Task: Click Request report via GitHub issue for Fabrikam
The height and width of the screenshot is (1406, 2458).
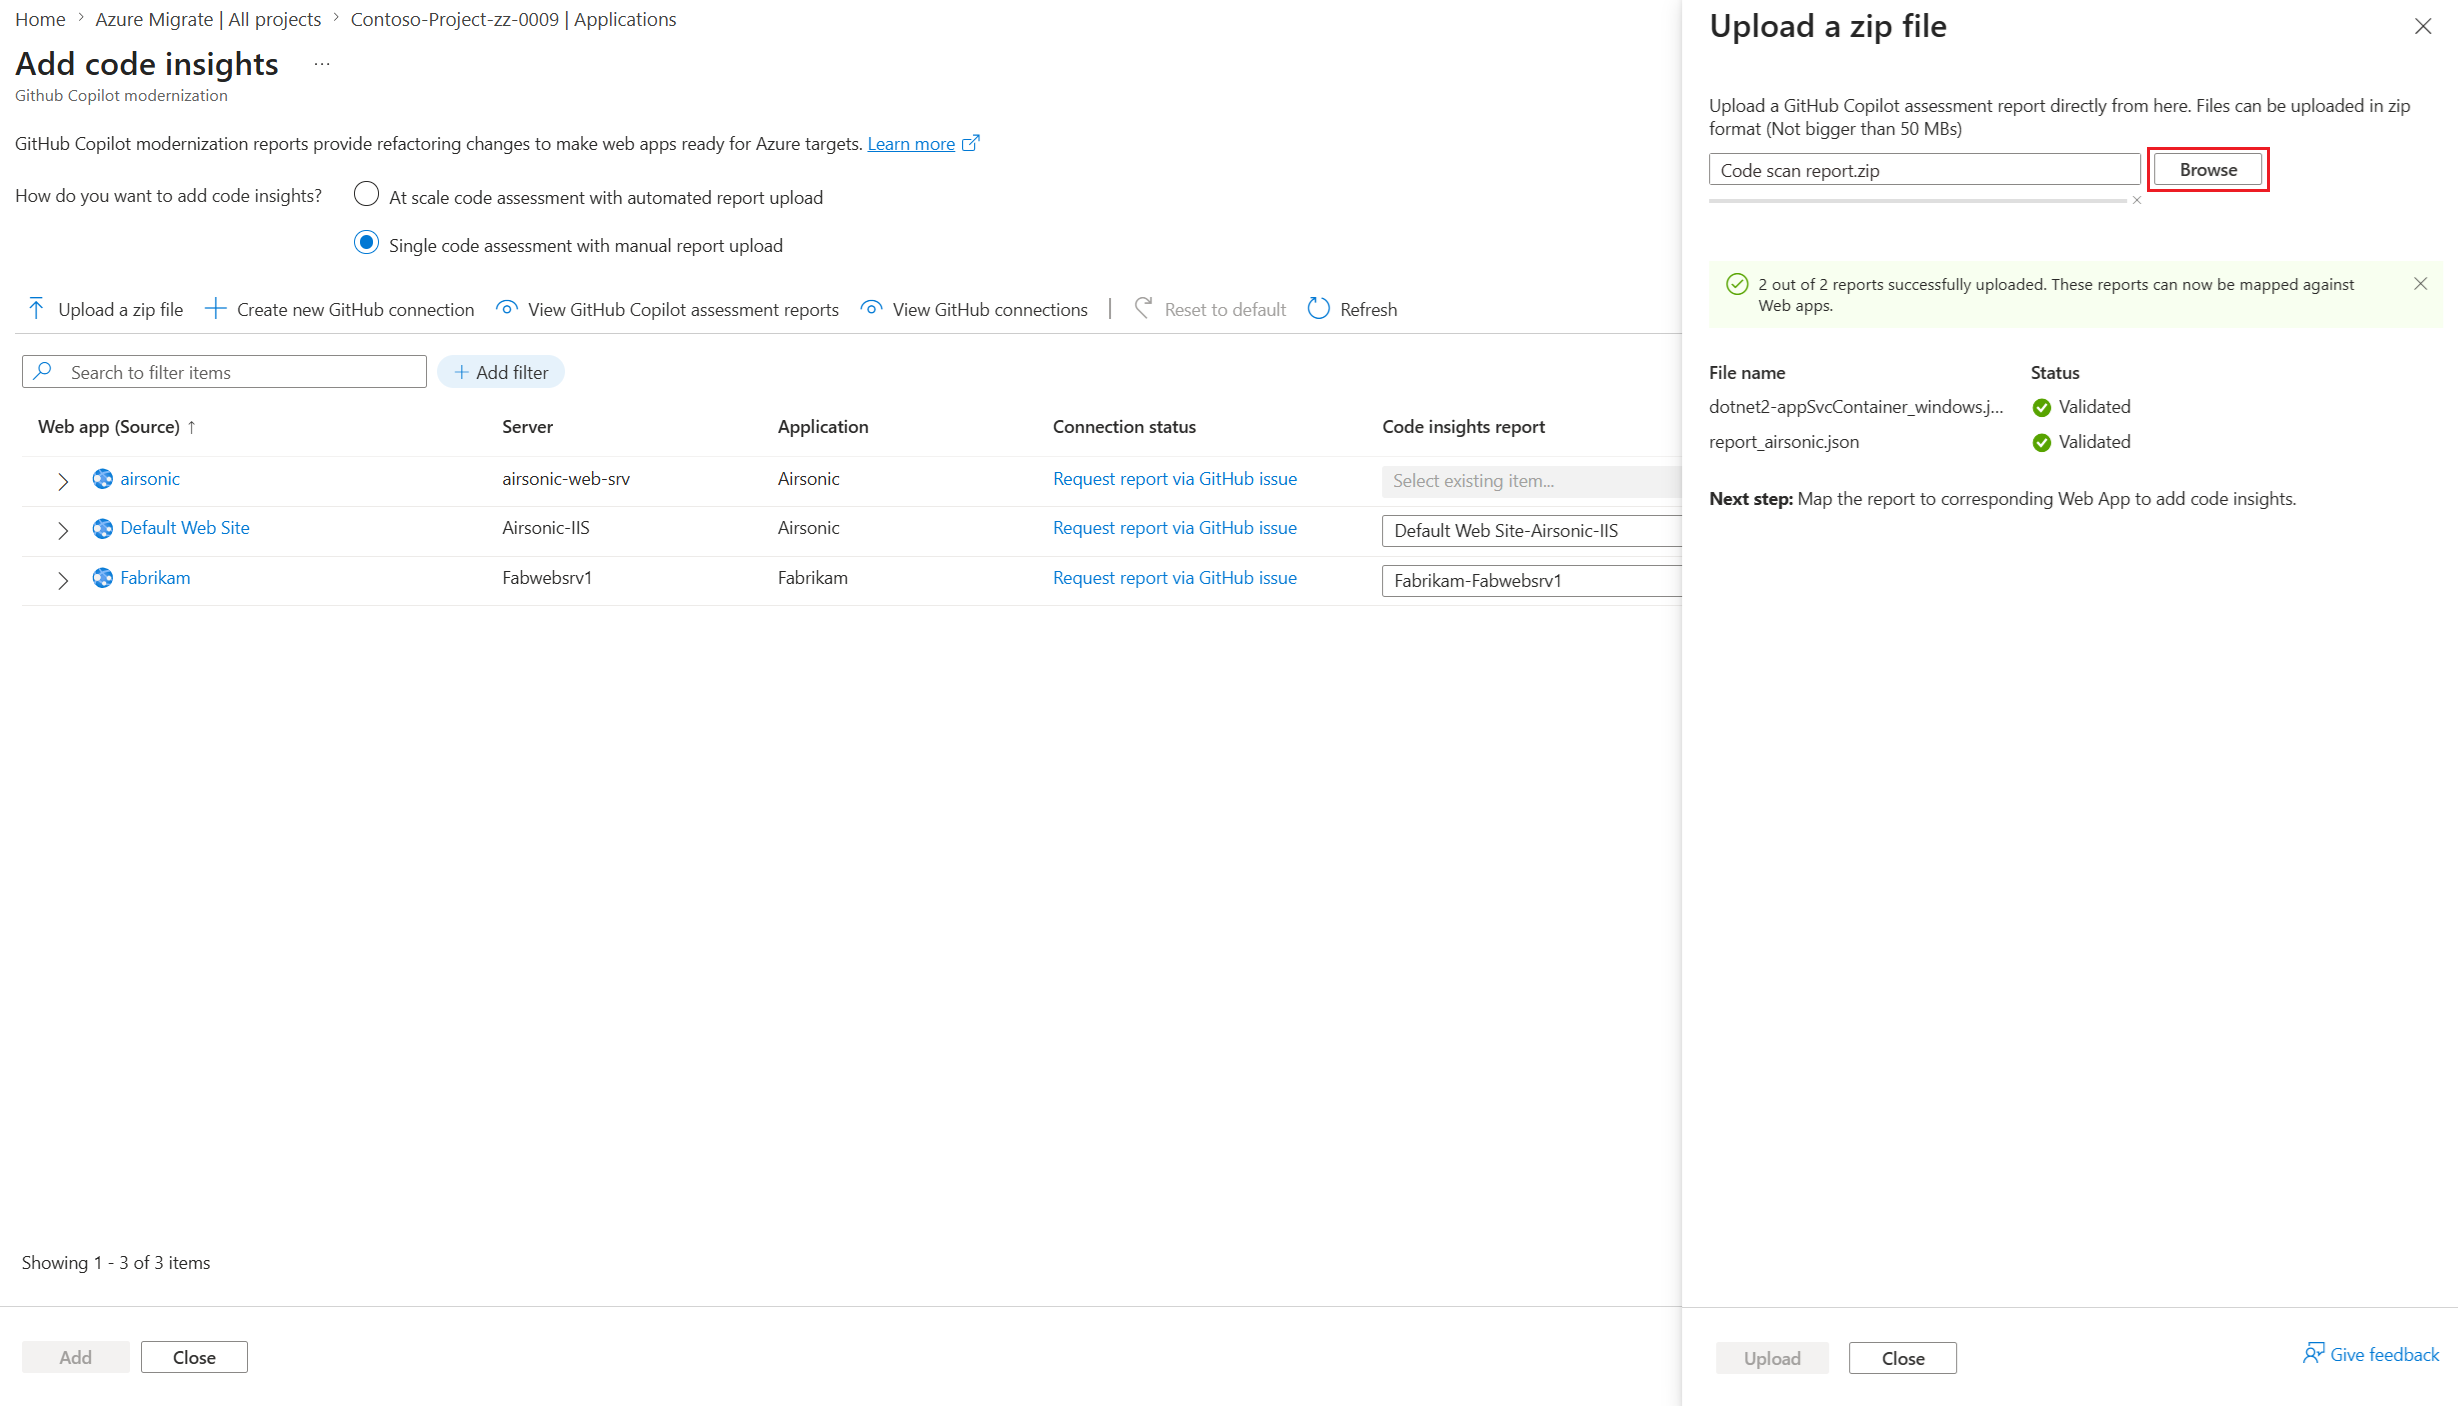Action: 1175,578
